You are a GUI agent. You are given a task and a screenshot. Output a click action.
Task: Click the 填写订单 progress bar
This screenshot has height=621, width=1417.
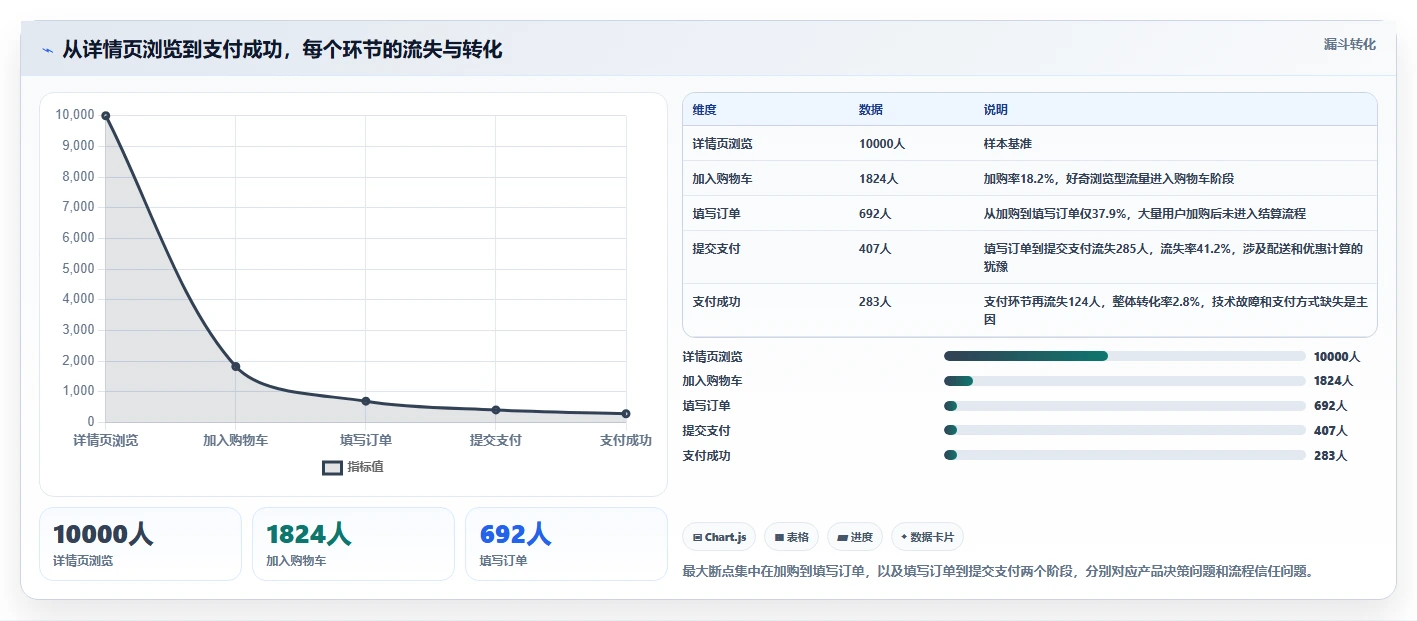(1125, 406)
